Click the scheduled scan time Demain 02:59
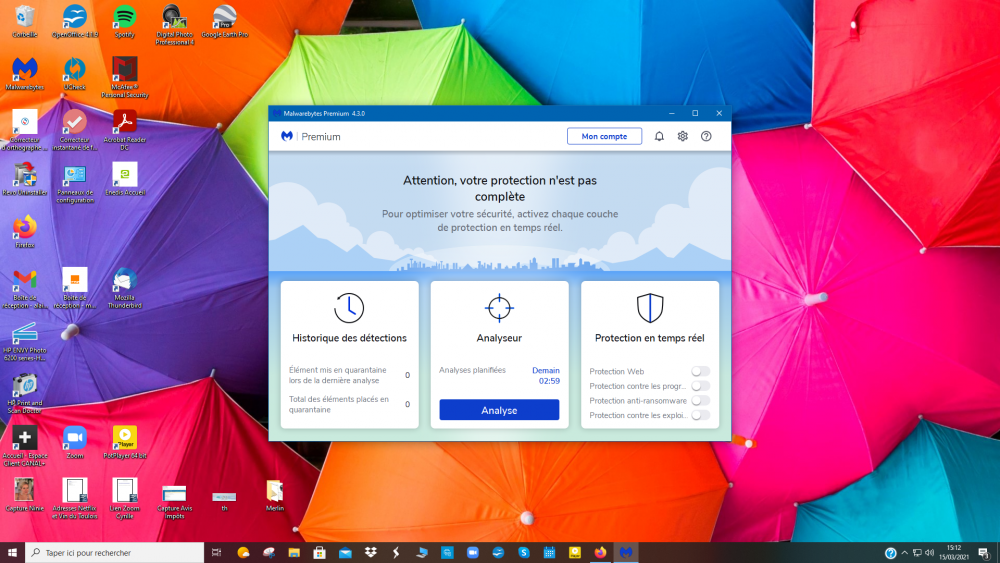Image resolution: width=1000 pixels, height=563 pixels. click(x=547, y=376)
